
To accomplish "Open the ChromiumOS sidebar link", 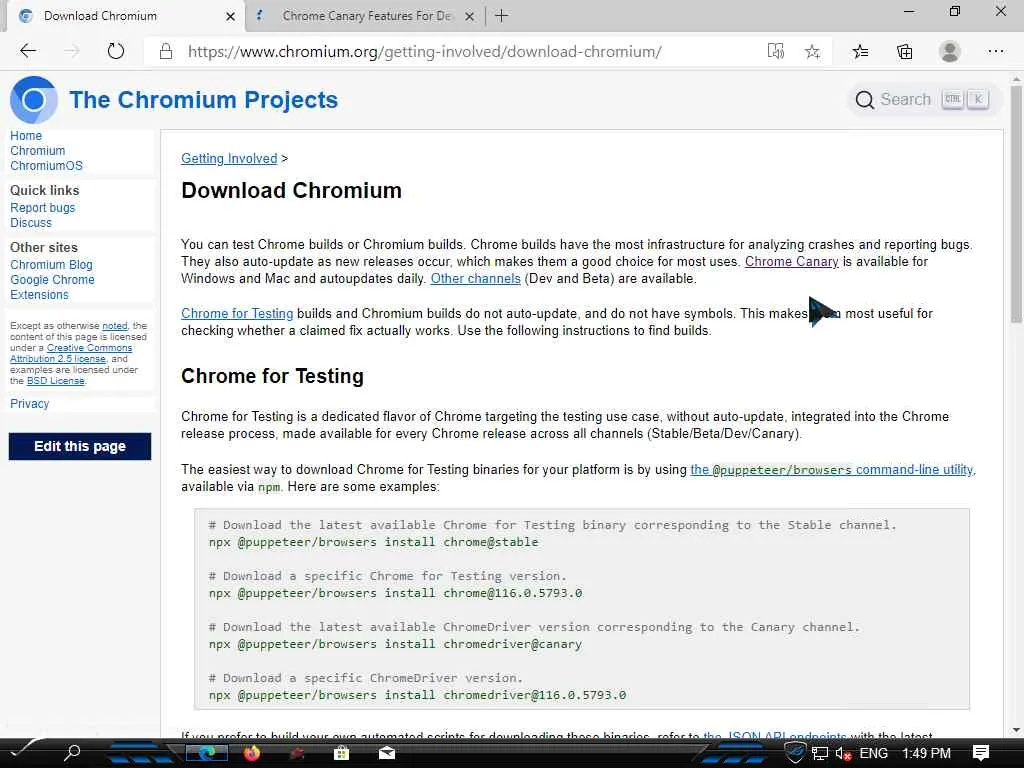I will [x=46, y=165].
